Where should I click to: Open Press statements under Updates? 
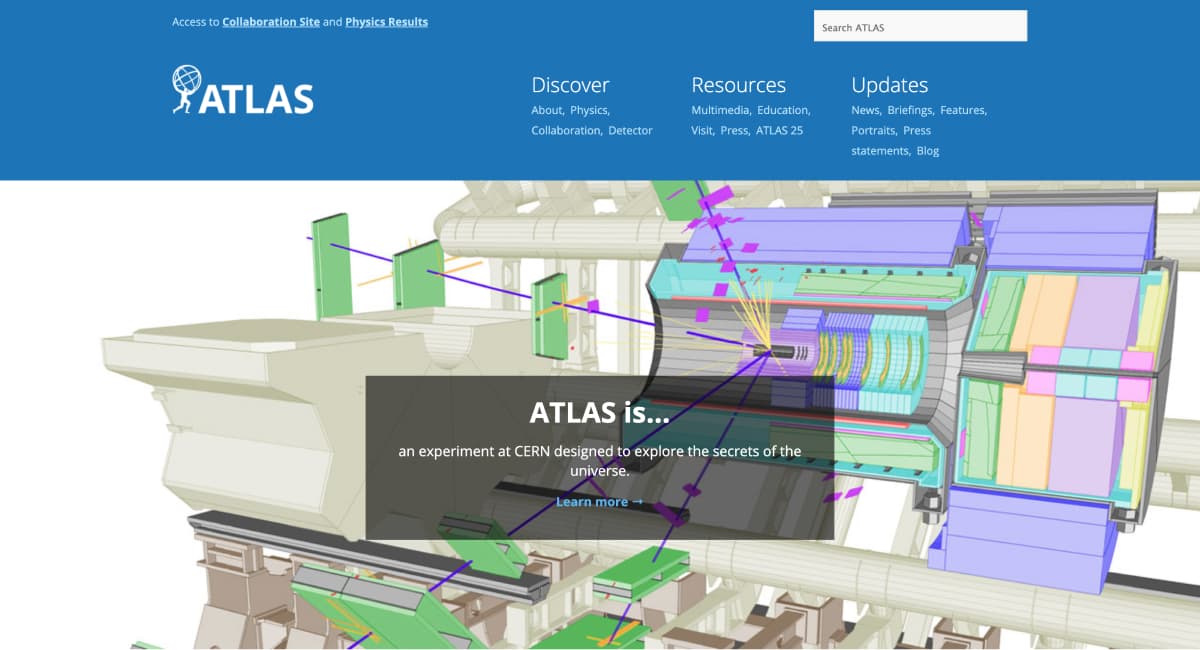click(x=891, y=141)
